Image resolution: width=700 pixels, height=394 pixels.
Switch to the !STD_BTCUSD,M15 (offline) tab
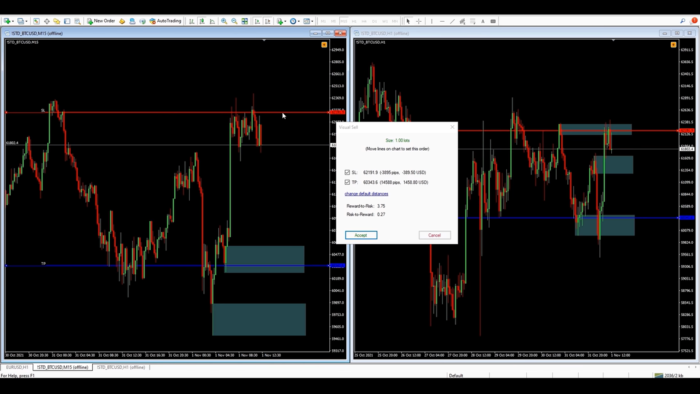pos(62,367)
